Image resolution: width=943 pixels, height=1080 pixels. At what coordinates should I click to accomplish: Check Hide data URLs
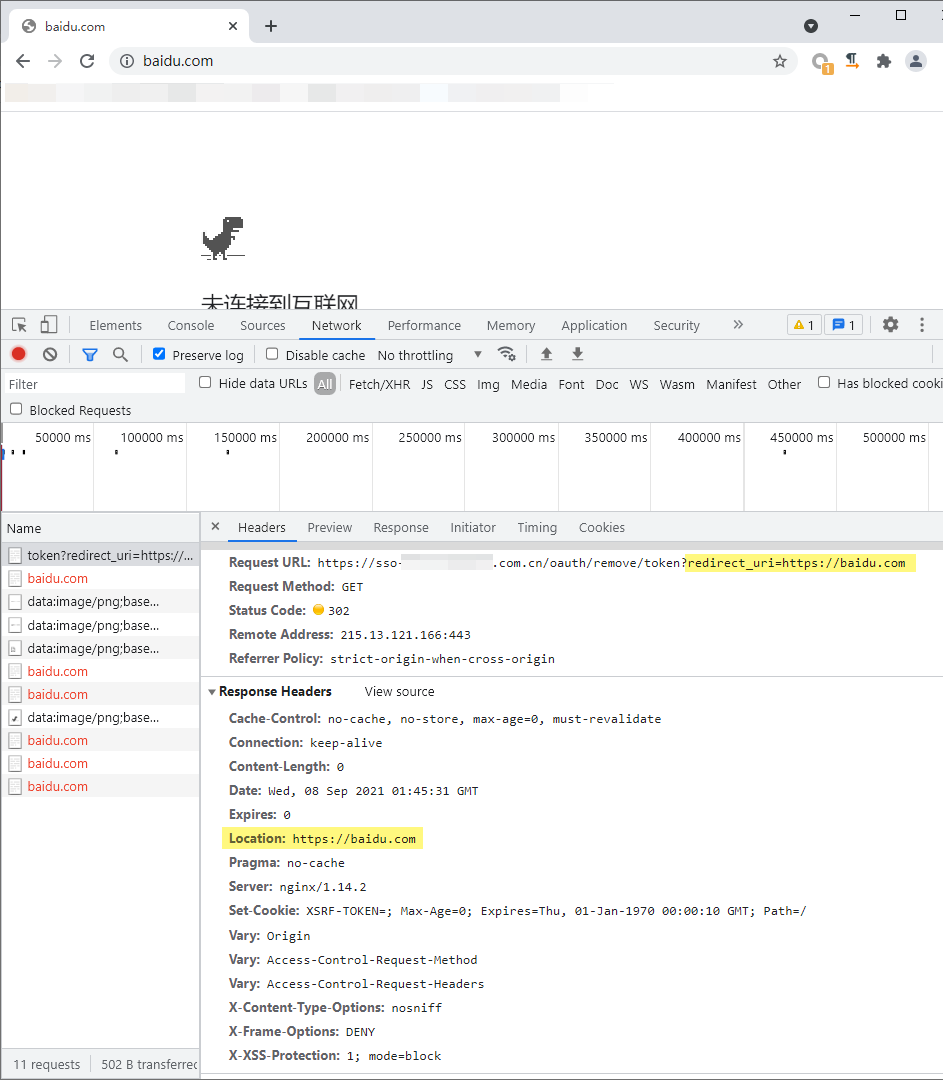coord(205,383)
